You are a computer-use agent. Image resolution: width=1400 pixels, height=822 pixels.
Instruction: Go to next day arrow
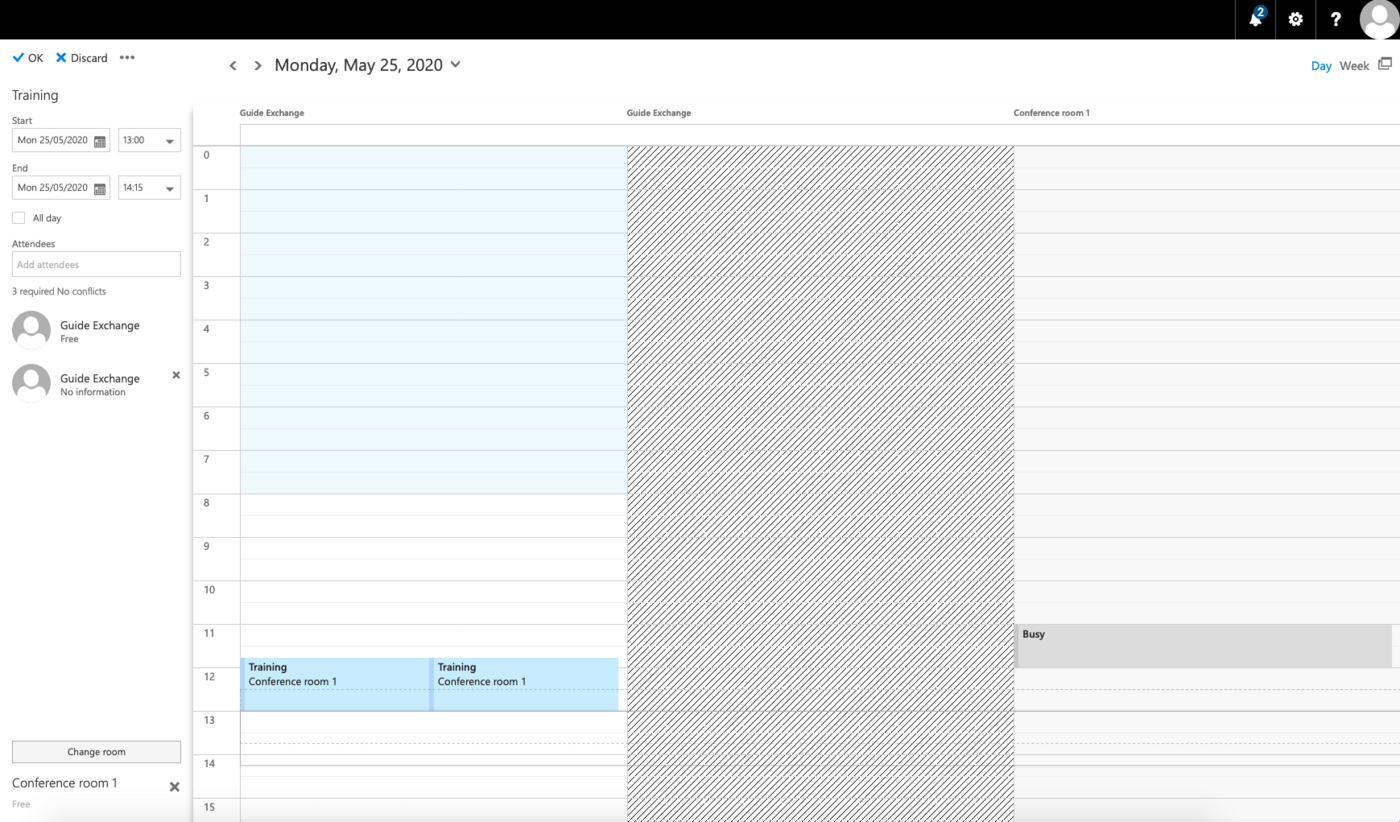coord(257,66)
